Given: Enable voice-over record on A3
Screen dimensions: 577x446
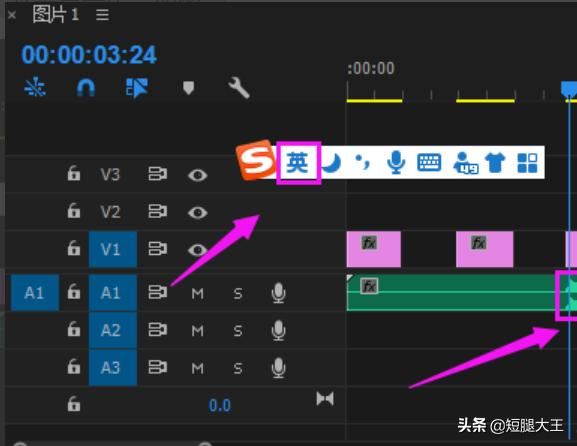Looking at the screenshot, I should pos(279,368).
